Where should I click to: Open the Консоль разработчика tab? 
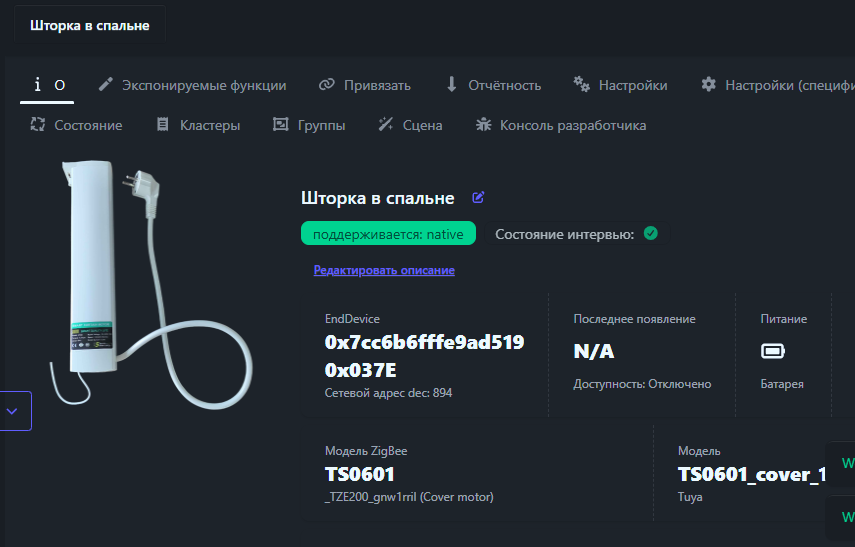tap(561, 125)
